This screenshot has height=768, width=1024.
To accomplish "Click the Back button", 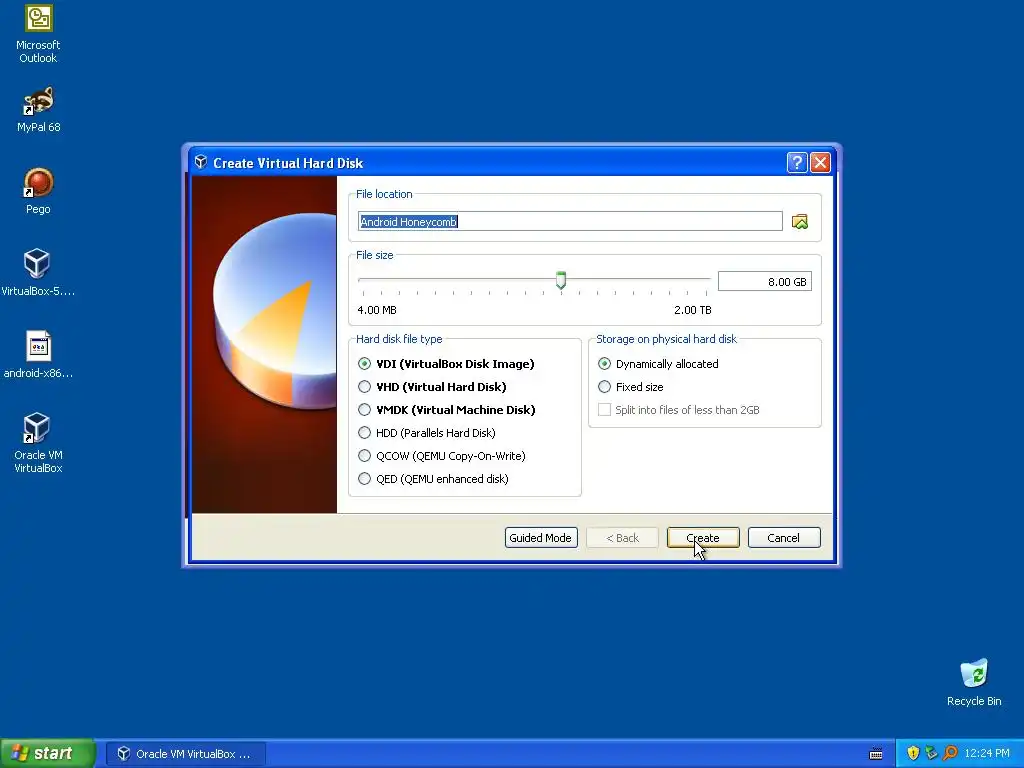I will coord(622,537).
